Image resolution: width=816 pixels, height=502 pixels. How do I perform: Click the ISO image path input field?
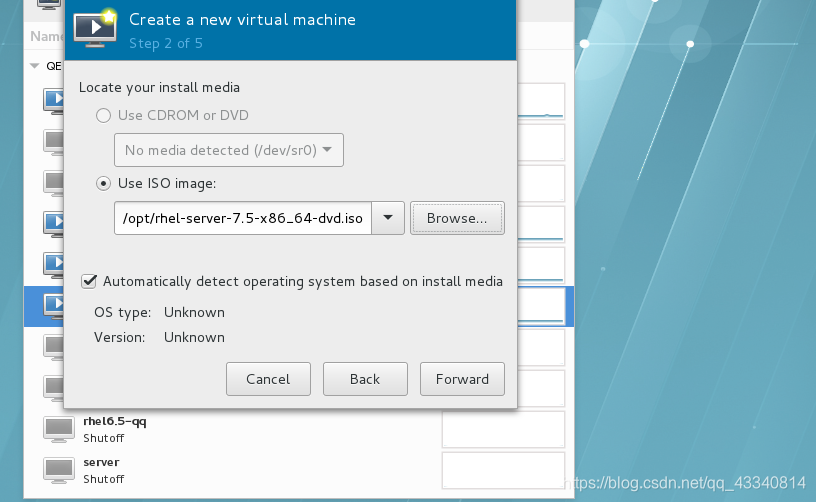pos(243,218)
